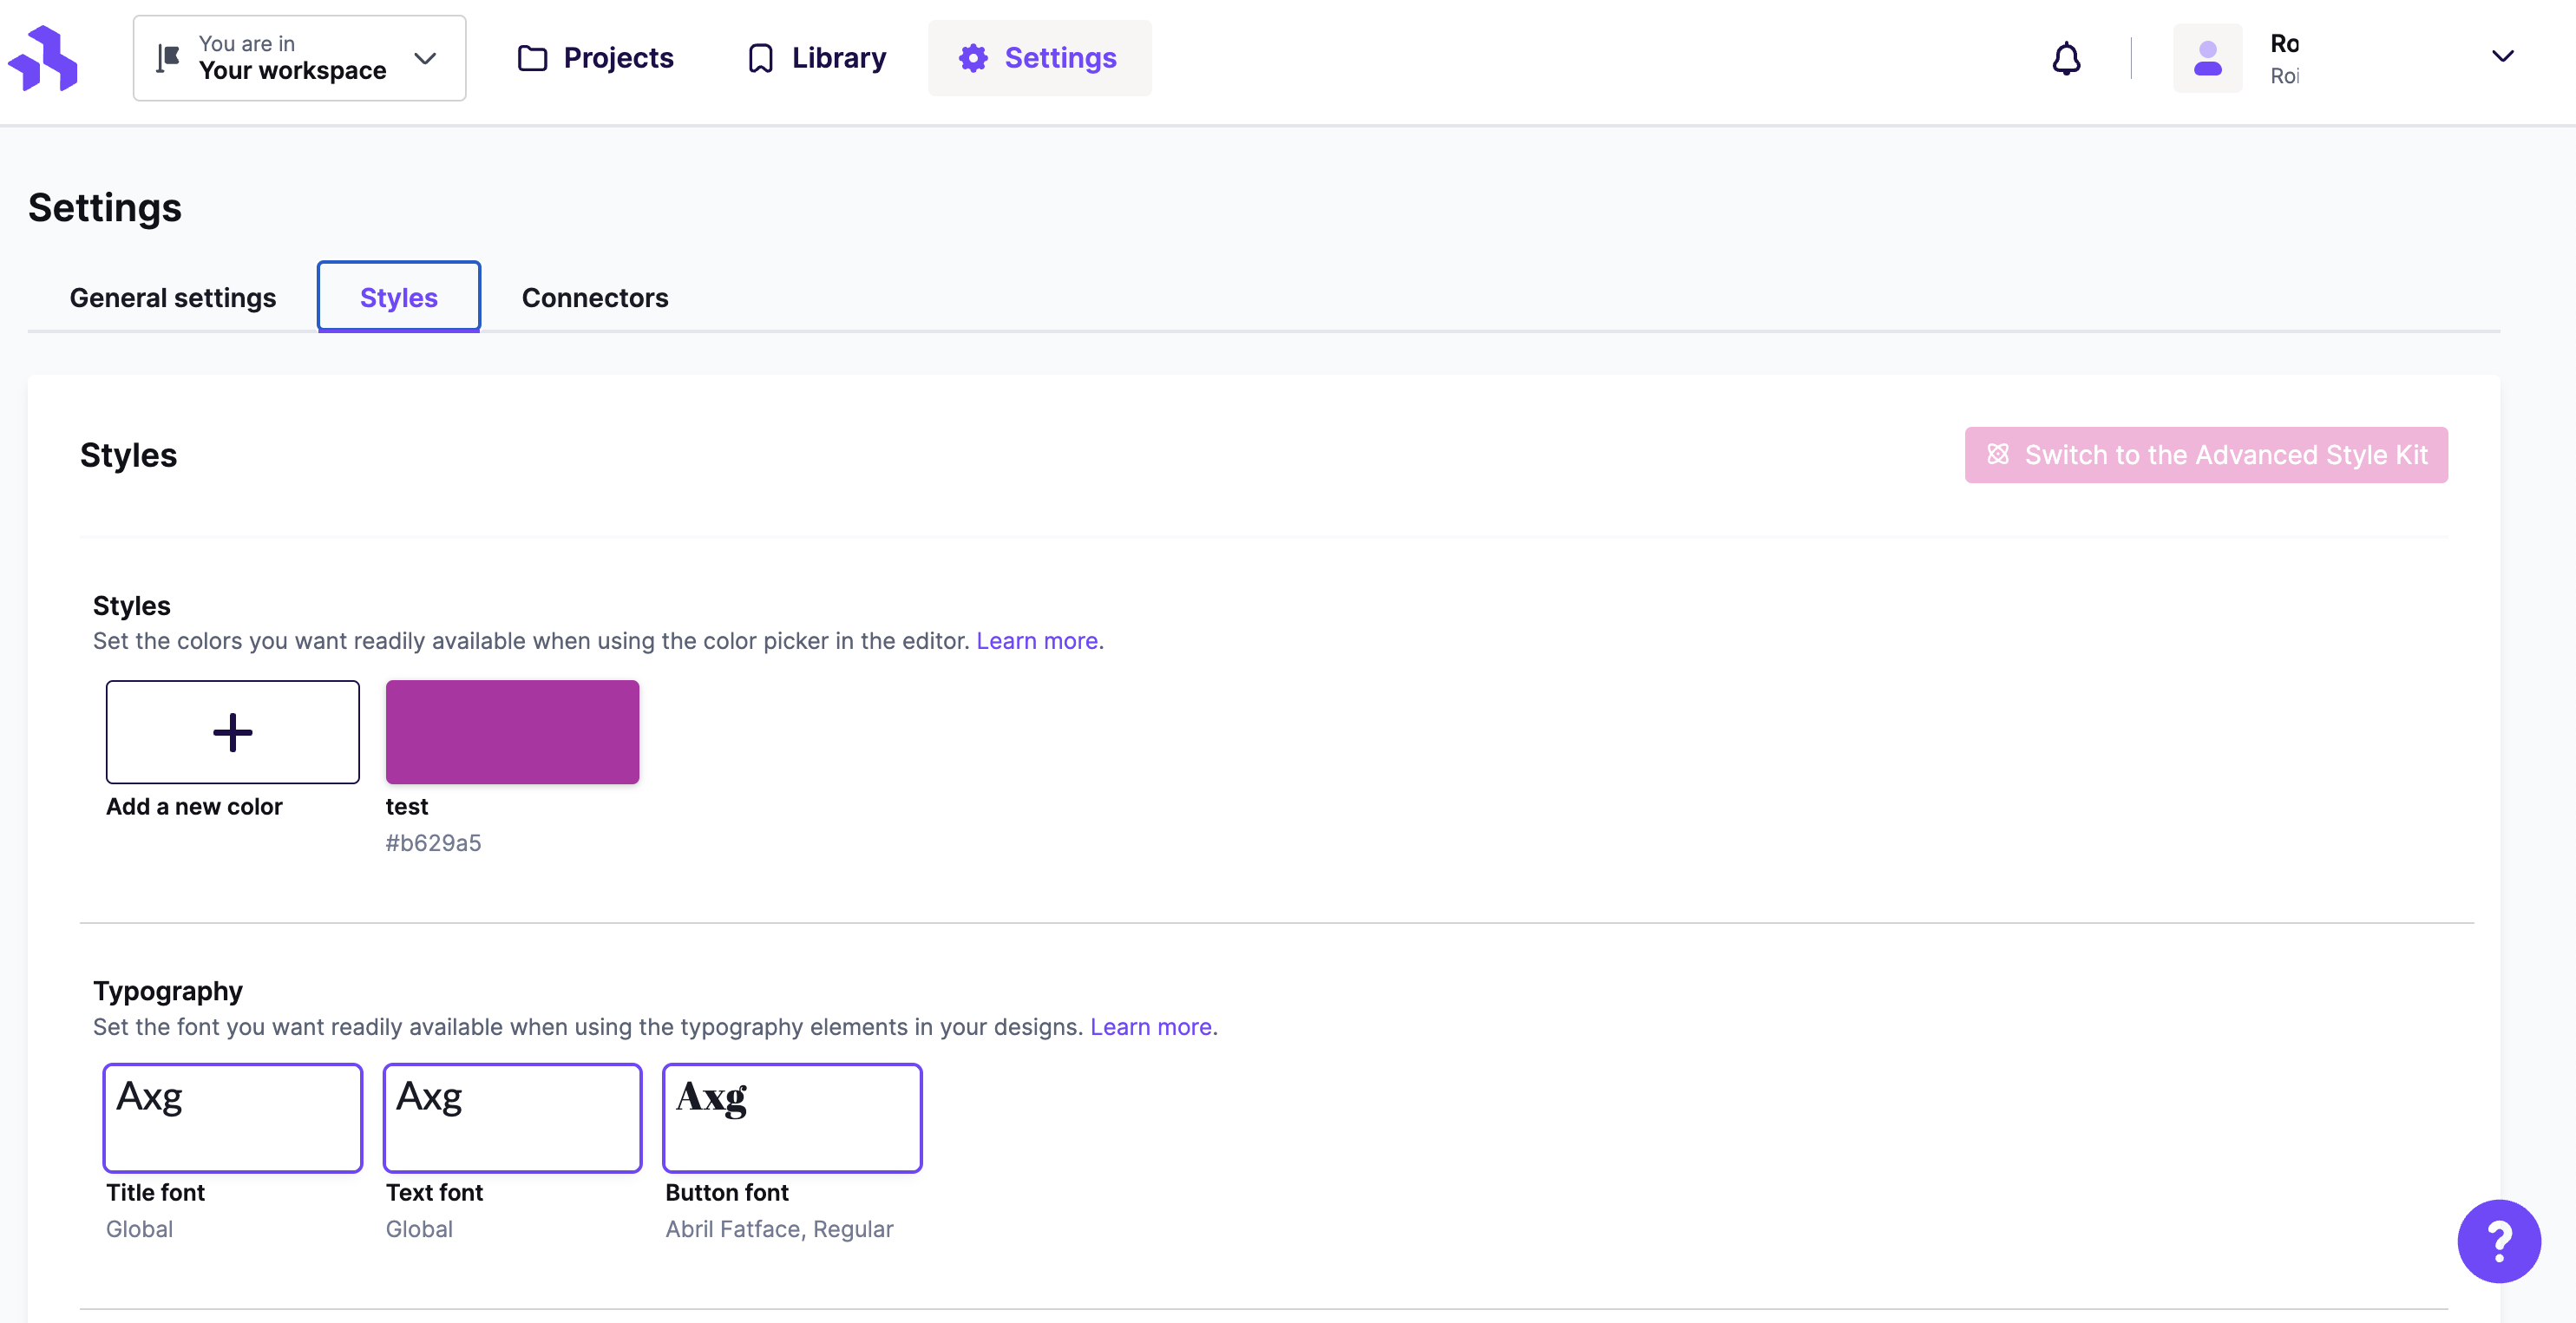The width and height of the screenshot is (2576, 1323).
Task: Click the 'Button font' label
Action: click(x=727, y=1193)
